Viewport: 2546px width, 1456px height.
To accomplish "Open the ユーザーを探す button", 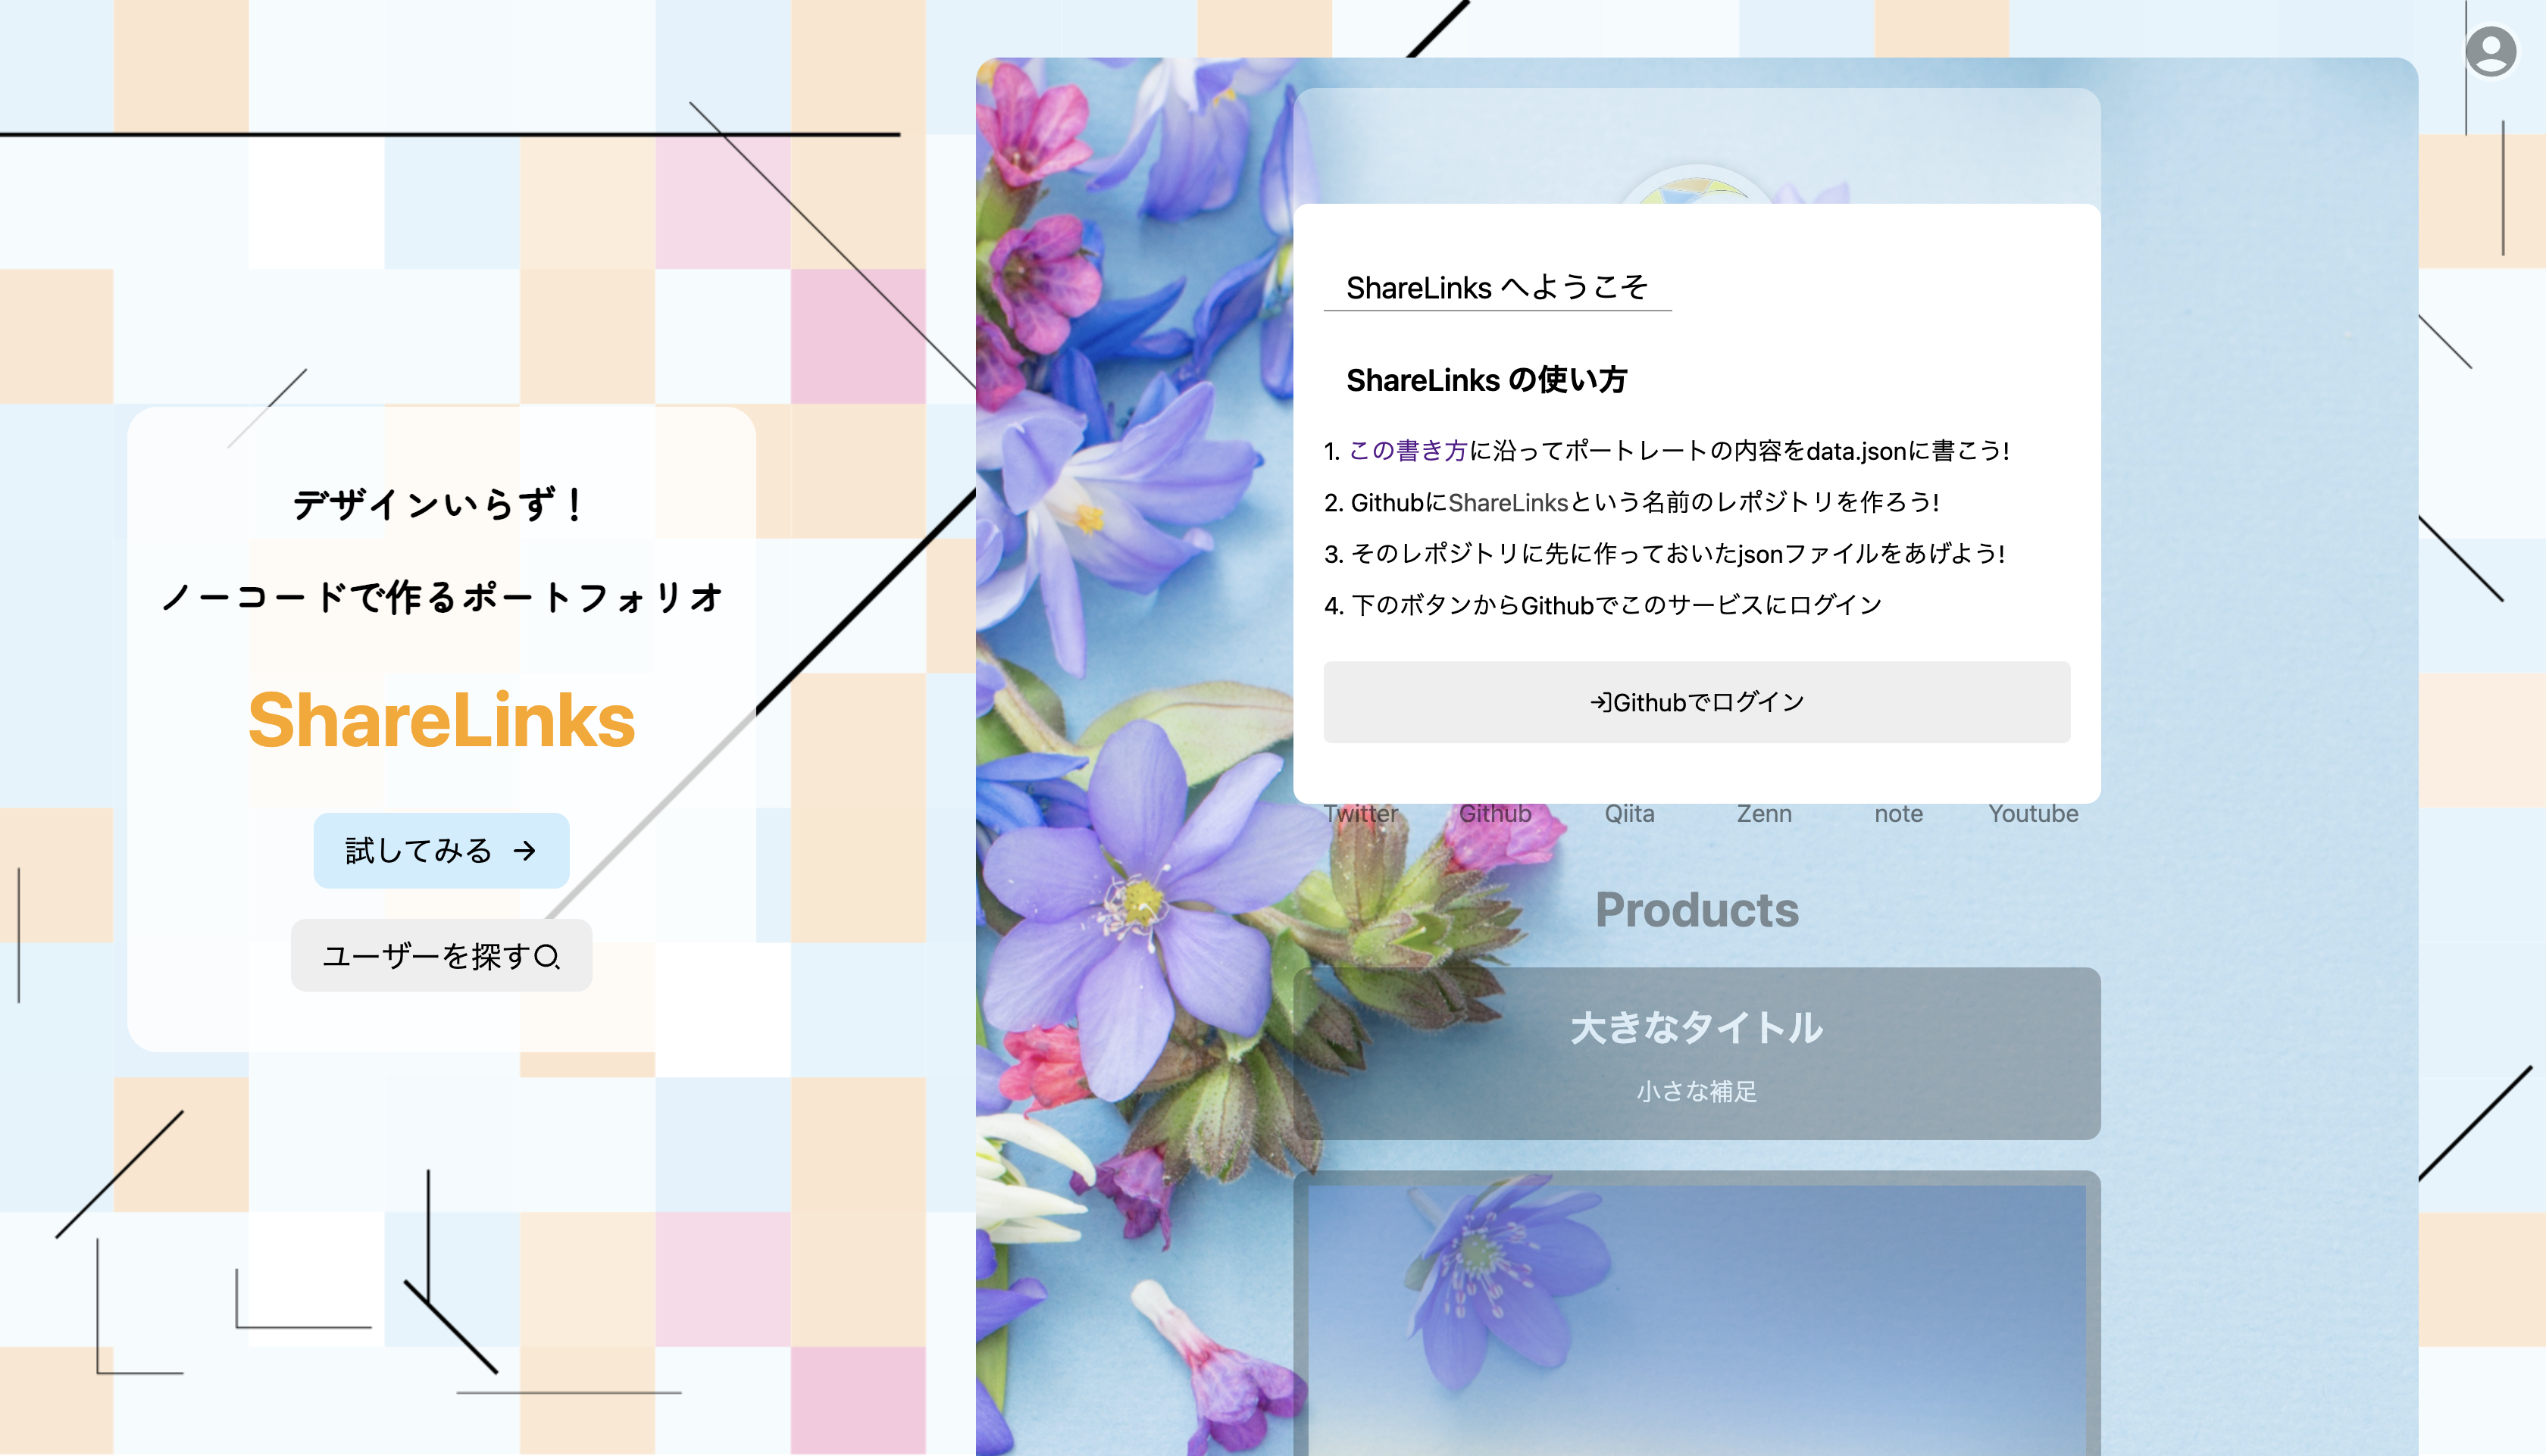I will [x=441, y=956].
